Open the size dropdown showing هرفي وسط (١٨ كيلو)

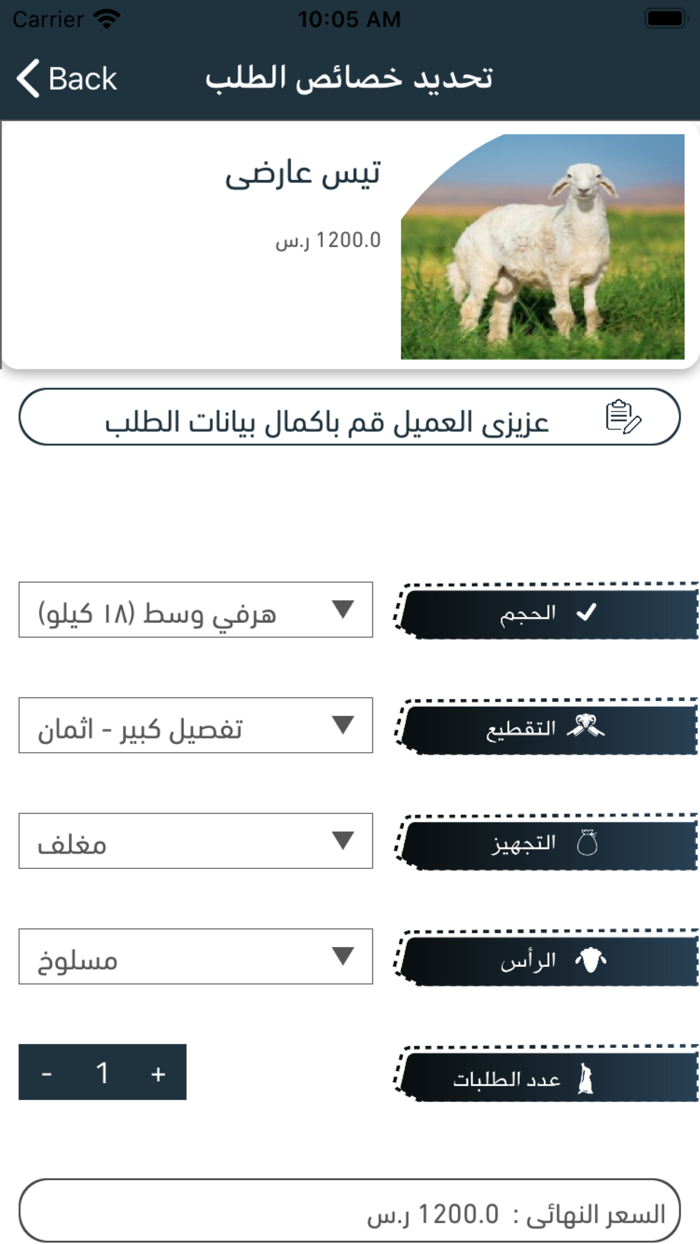(195, 610)
